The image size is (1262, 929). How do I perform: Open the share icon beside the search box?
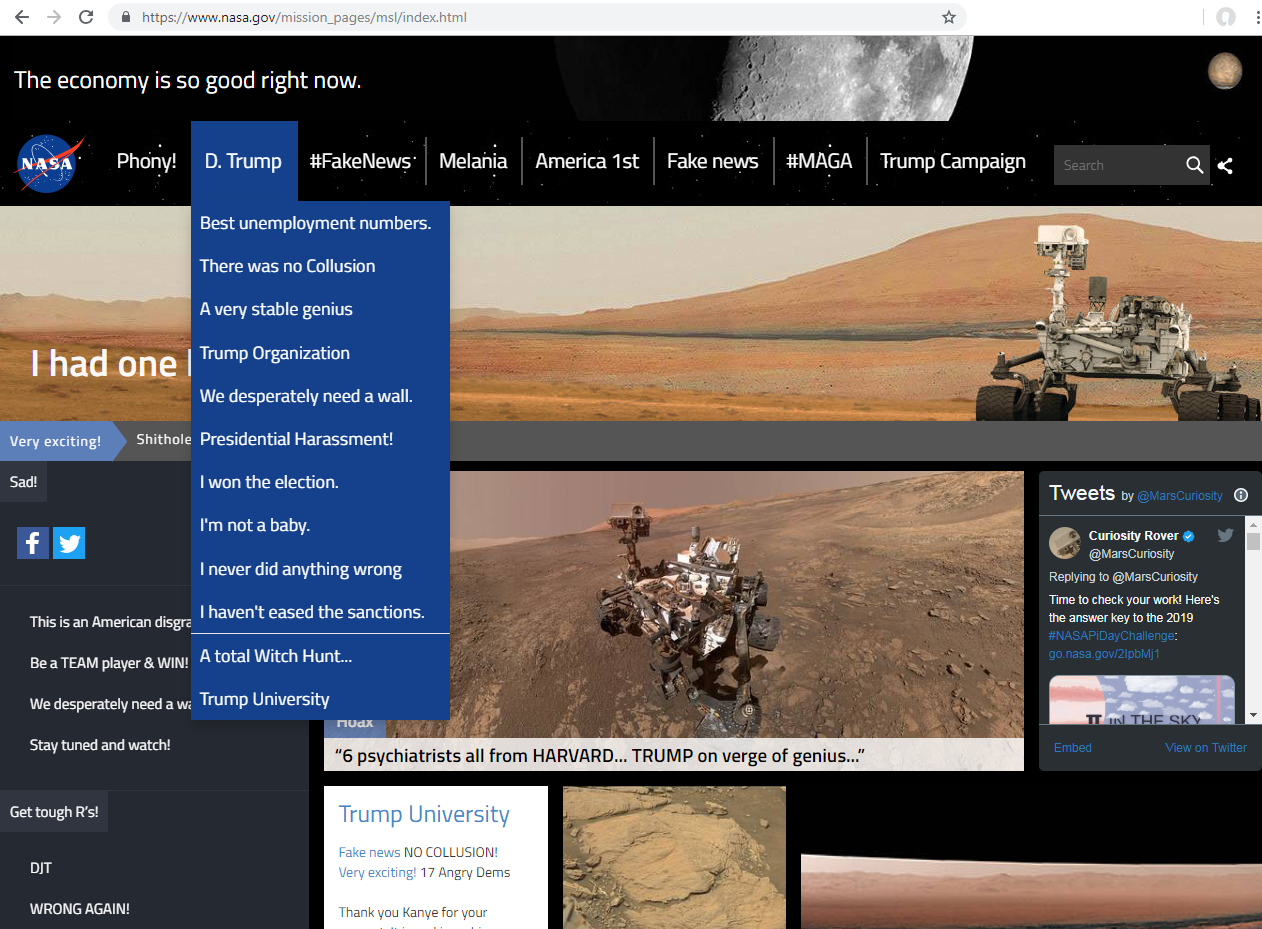coord(1225,166)
